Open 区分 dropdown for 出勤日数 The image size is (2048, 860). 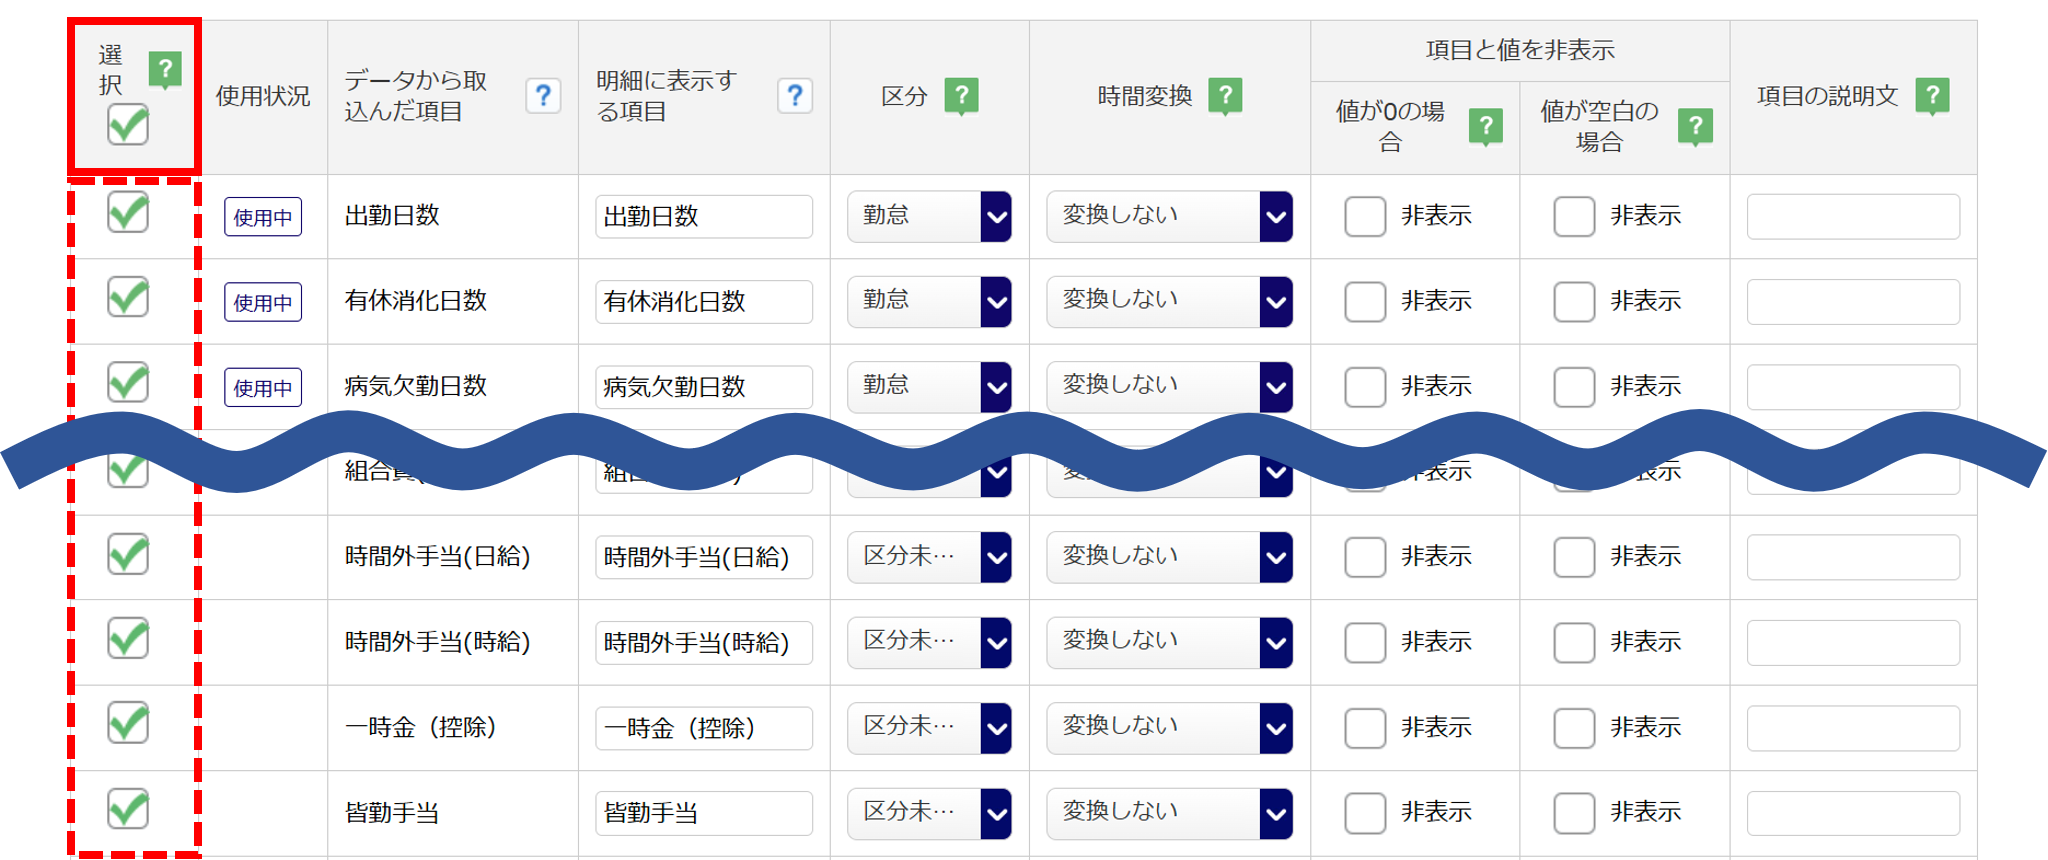[x=930, y=216]
